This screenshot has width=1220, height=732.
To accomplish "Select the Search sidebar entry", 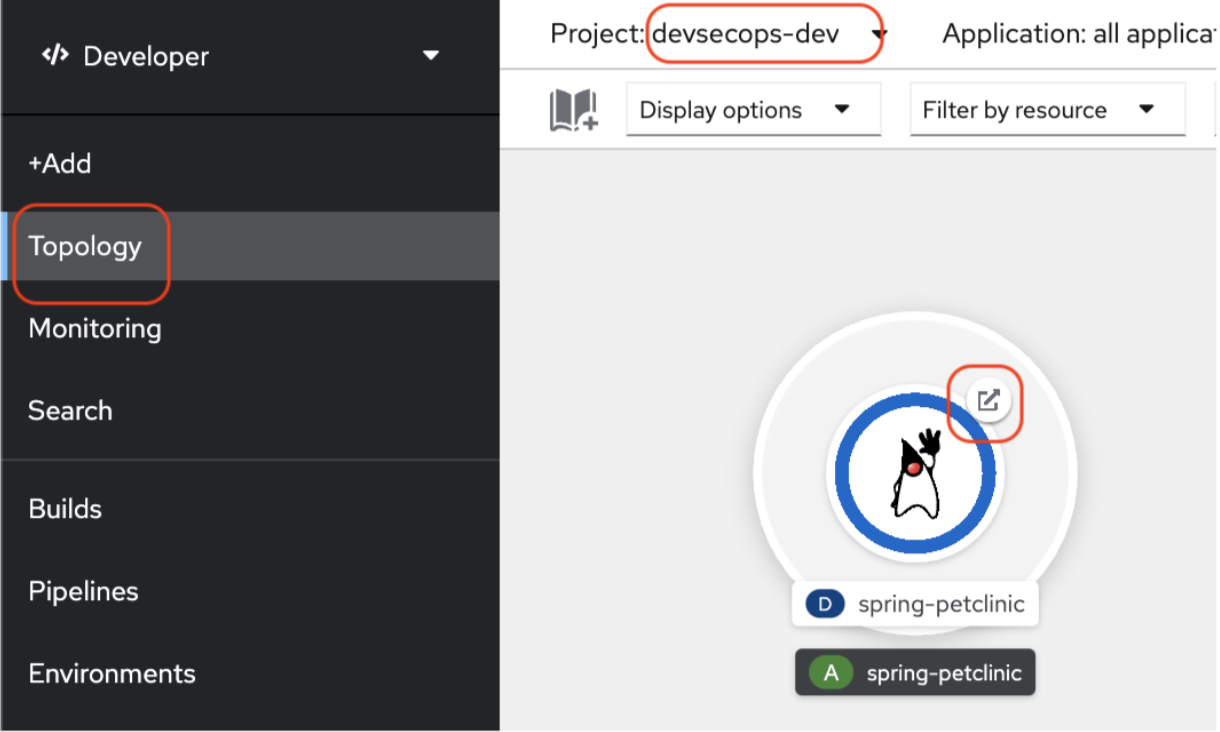I will [x=70, y=410].
